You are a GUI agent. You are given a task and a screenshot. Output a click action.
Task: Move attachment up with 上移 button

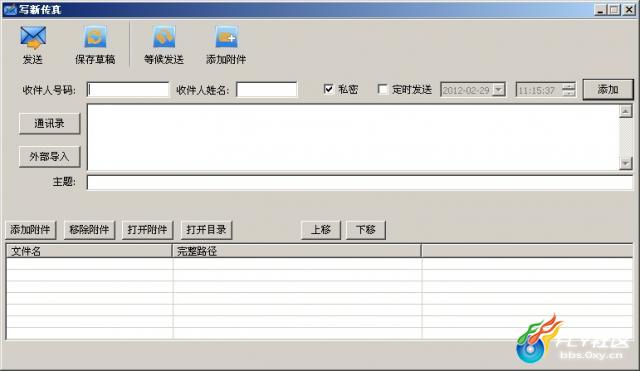coord(321,230)
